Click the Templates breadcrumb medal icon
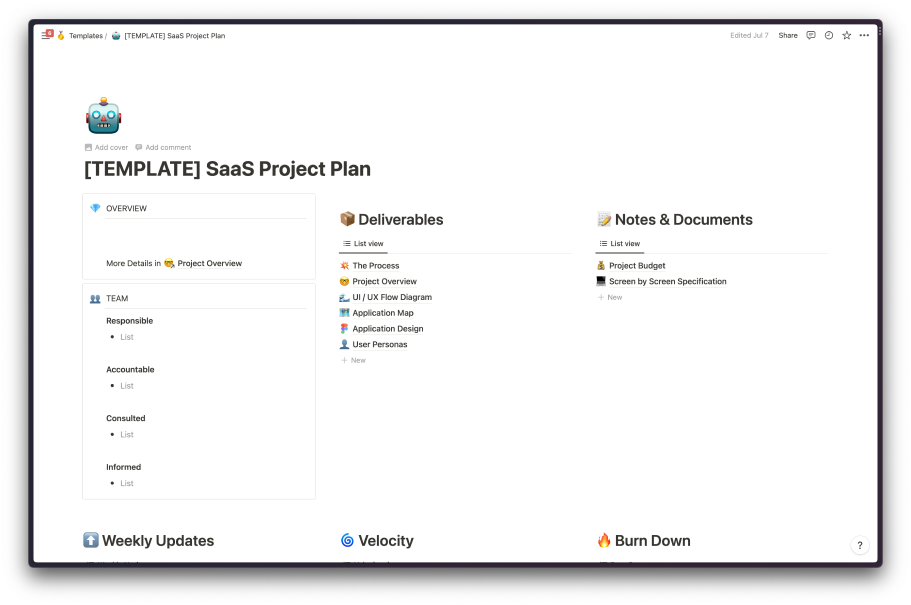 [60, 35]
